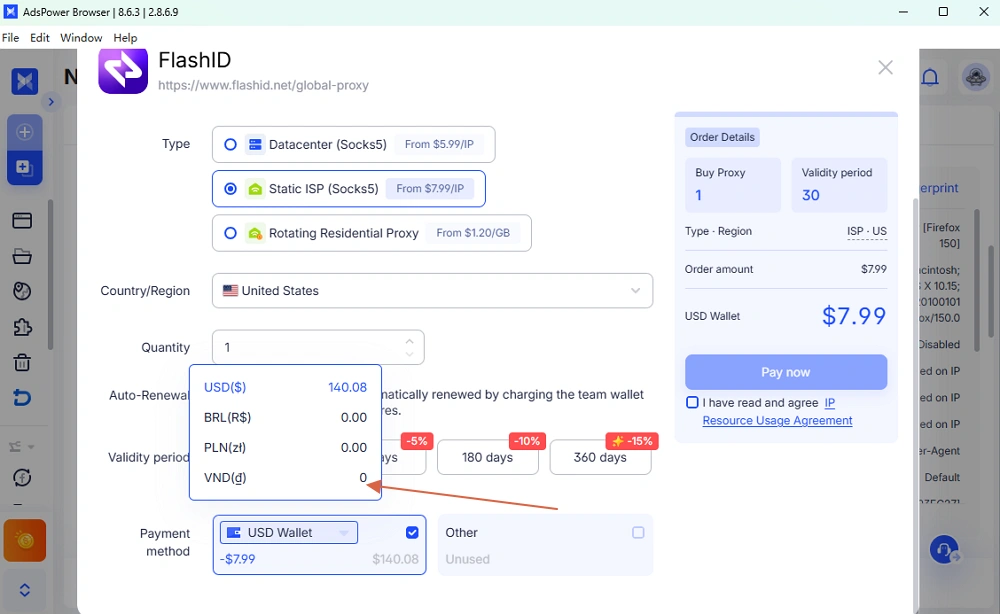Viewport: 1000px width, 614px height.
Task: Click the From $5.99/IP price tag
Action: pos(439,145)
